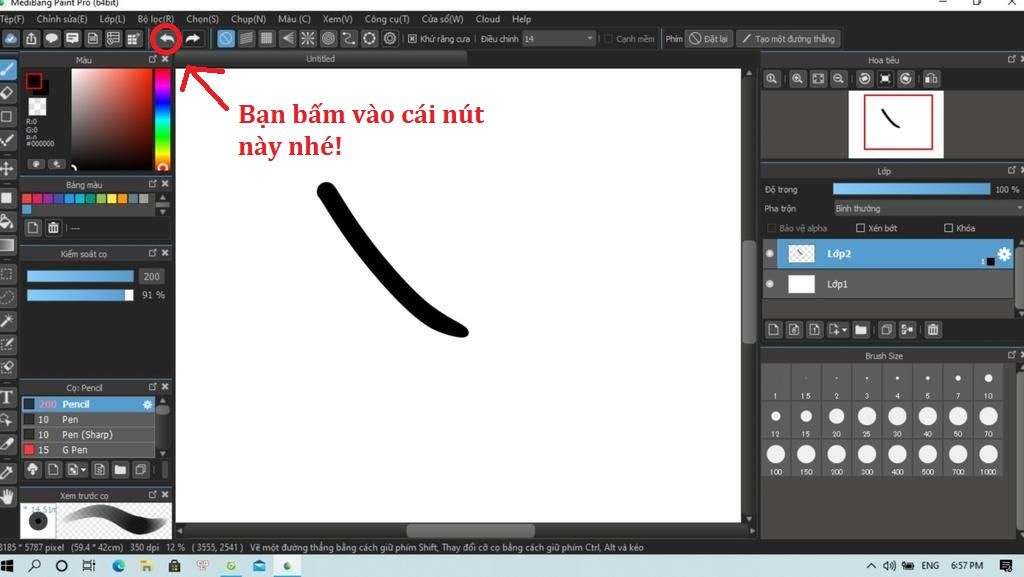Delete layer with trash icon in Lớp panel
The image size is (1024, 577).
[933, 330]
